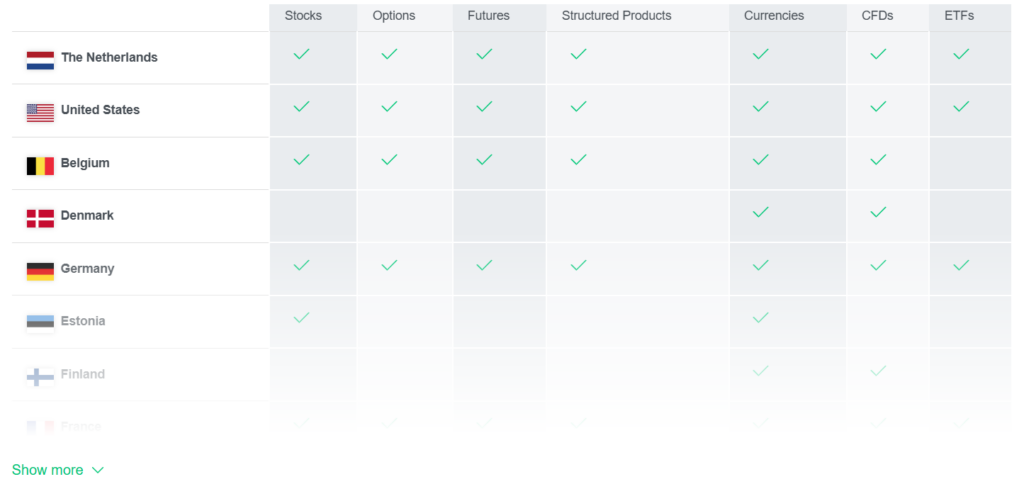Image resolution: width=1024 pixels, height=489 pixels.
Task: Select the Stocks column header
Action: pyautogui.click(x=303, y=16)
